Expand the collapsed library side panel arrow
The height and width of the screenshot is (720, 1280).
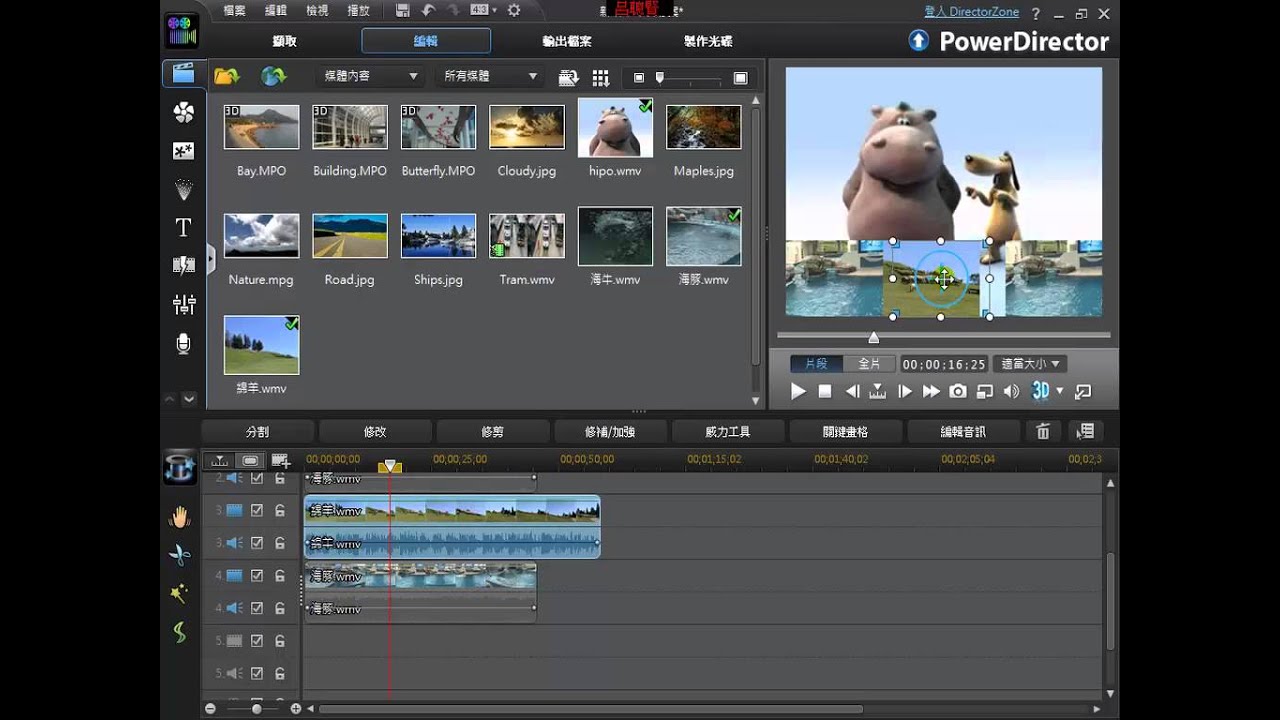[x=211, y=260]
